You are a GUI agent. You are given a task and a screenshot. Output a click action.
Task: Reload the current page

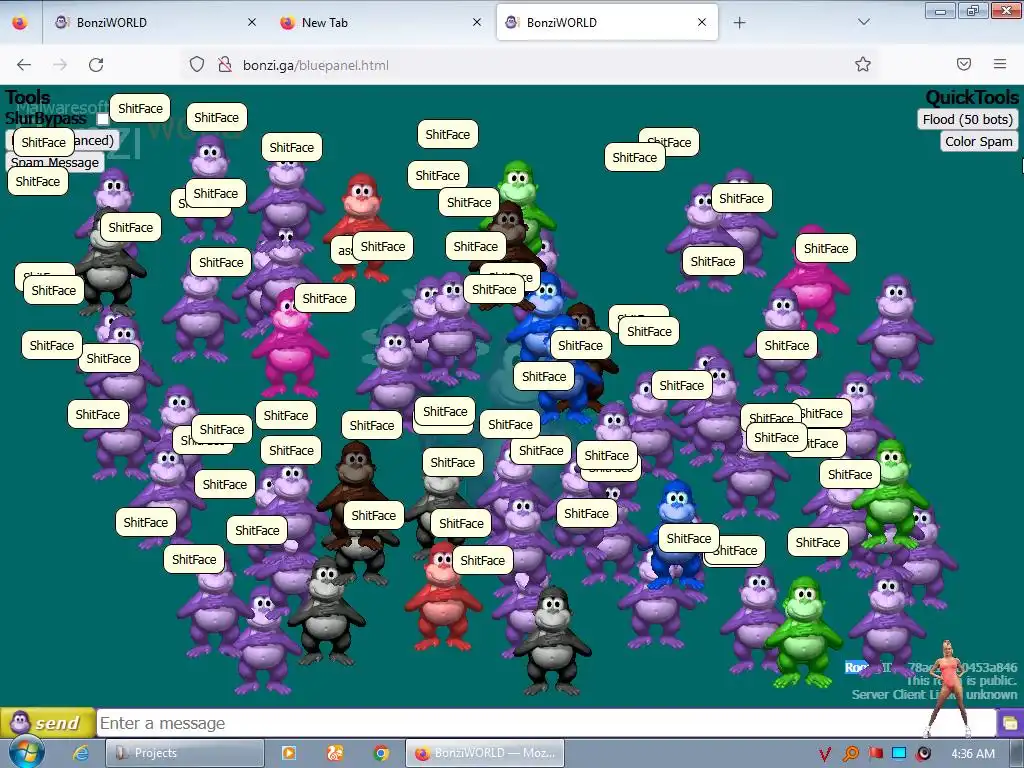96,65
